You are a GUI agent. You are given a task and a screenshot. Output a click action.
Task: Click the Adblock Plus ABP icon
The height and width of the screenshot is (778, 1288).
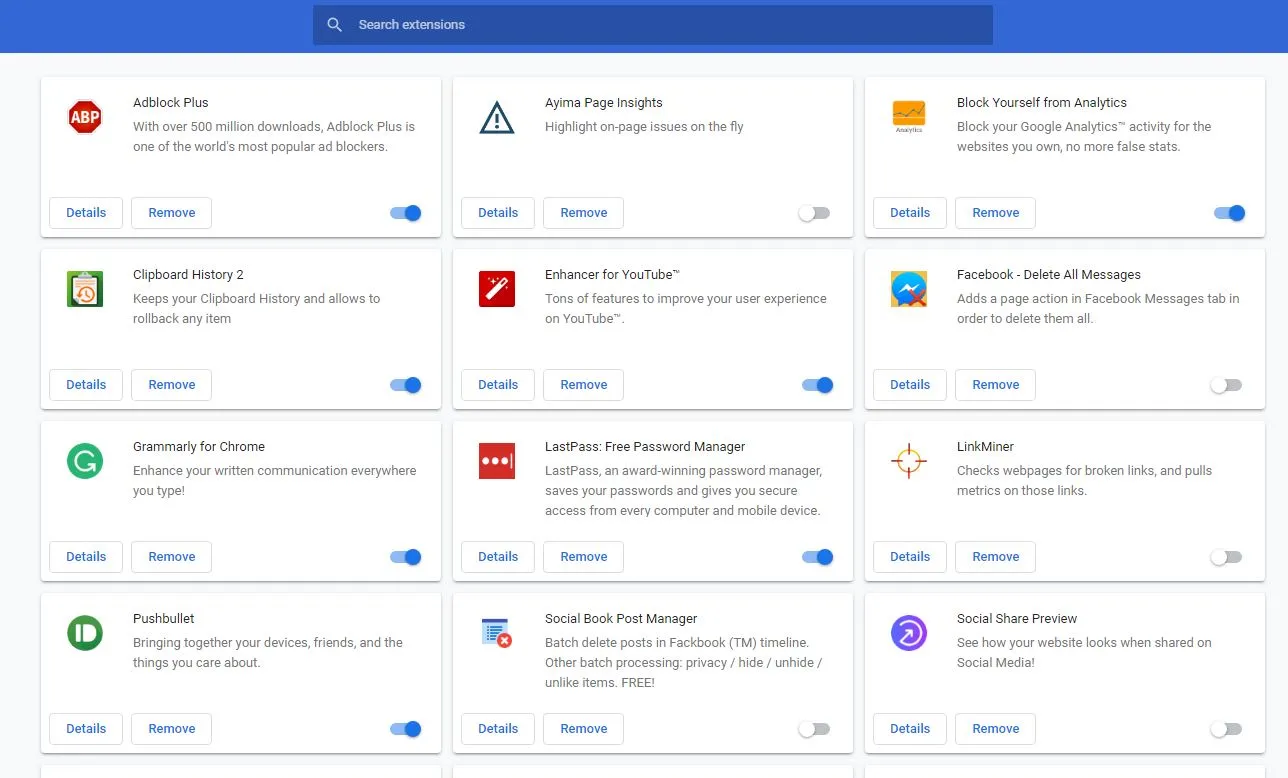click(85, 117)
